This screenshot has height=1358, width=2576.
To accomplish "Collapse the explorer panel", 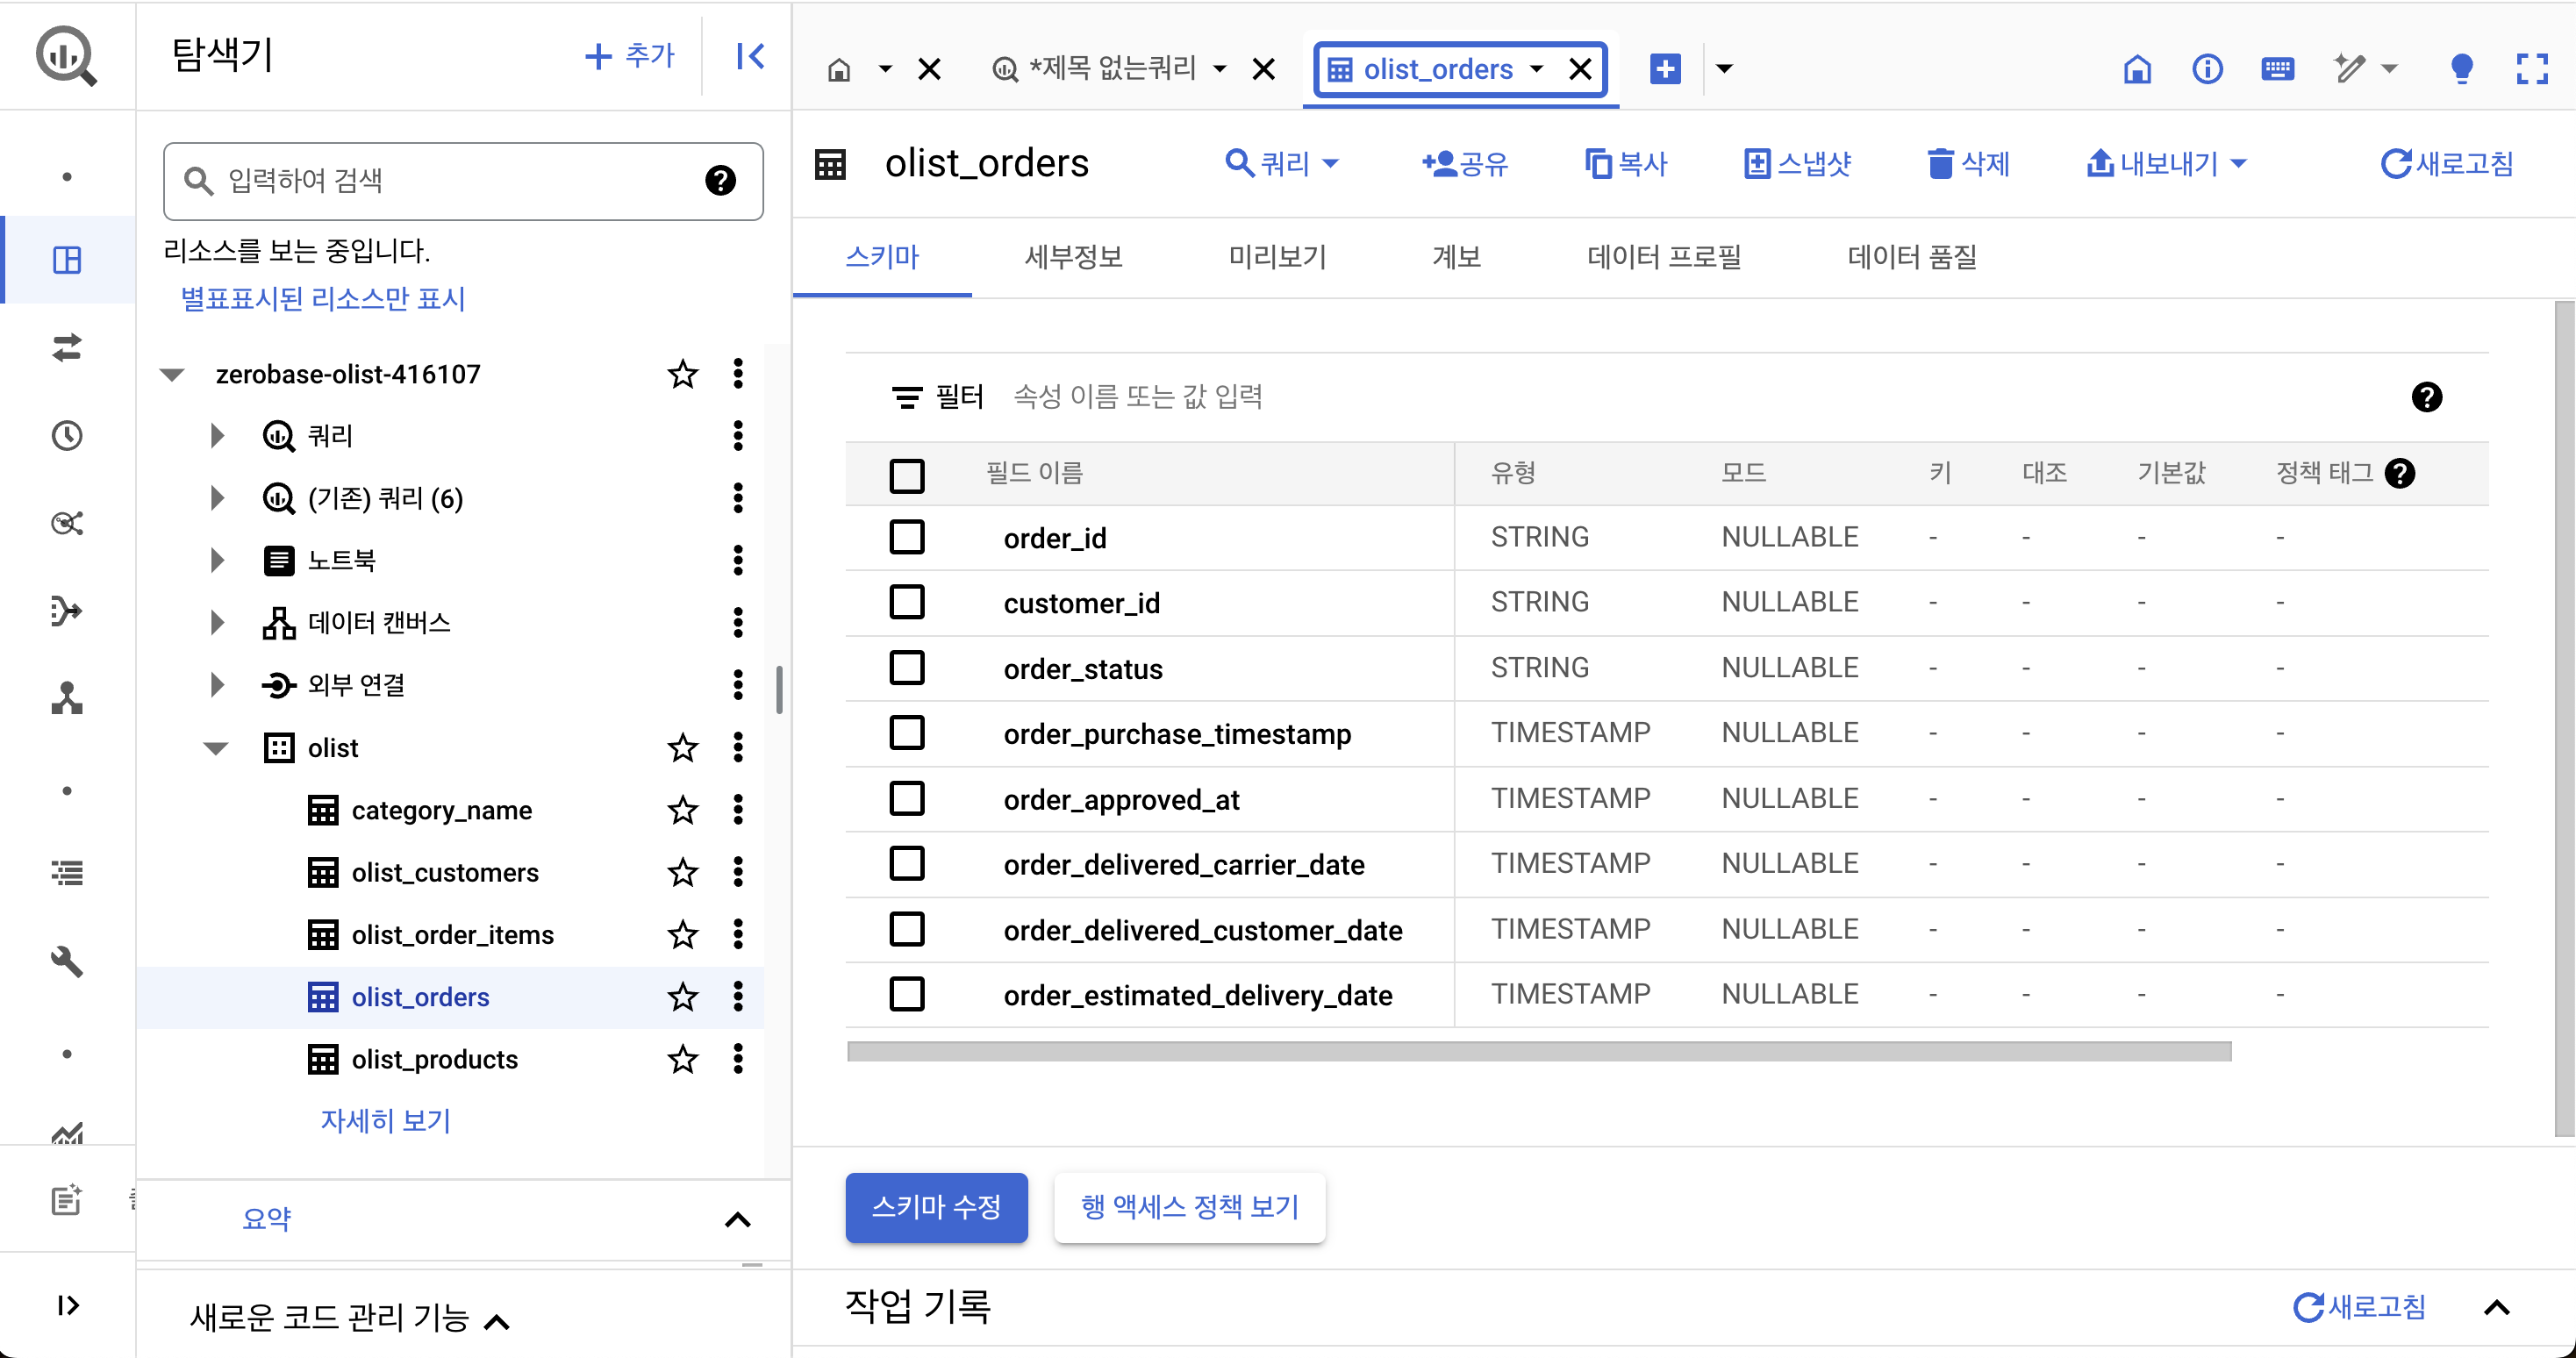I will pyautogui.click(x=750, y=56).
